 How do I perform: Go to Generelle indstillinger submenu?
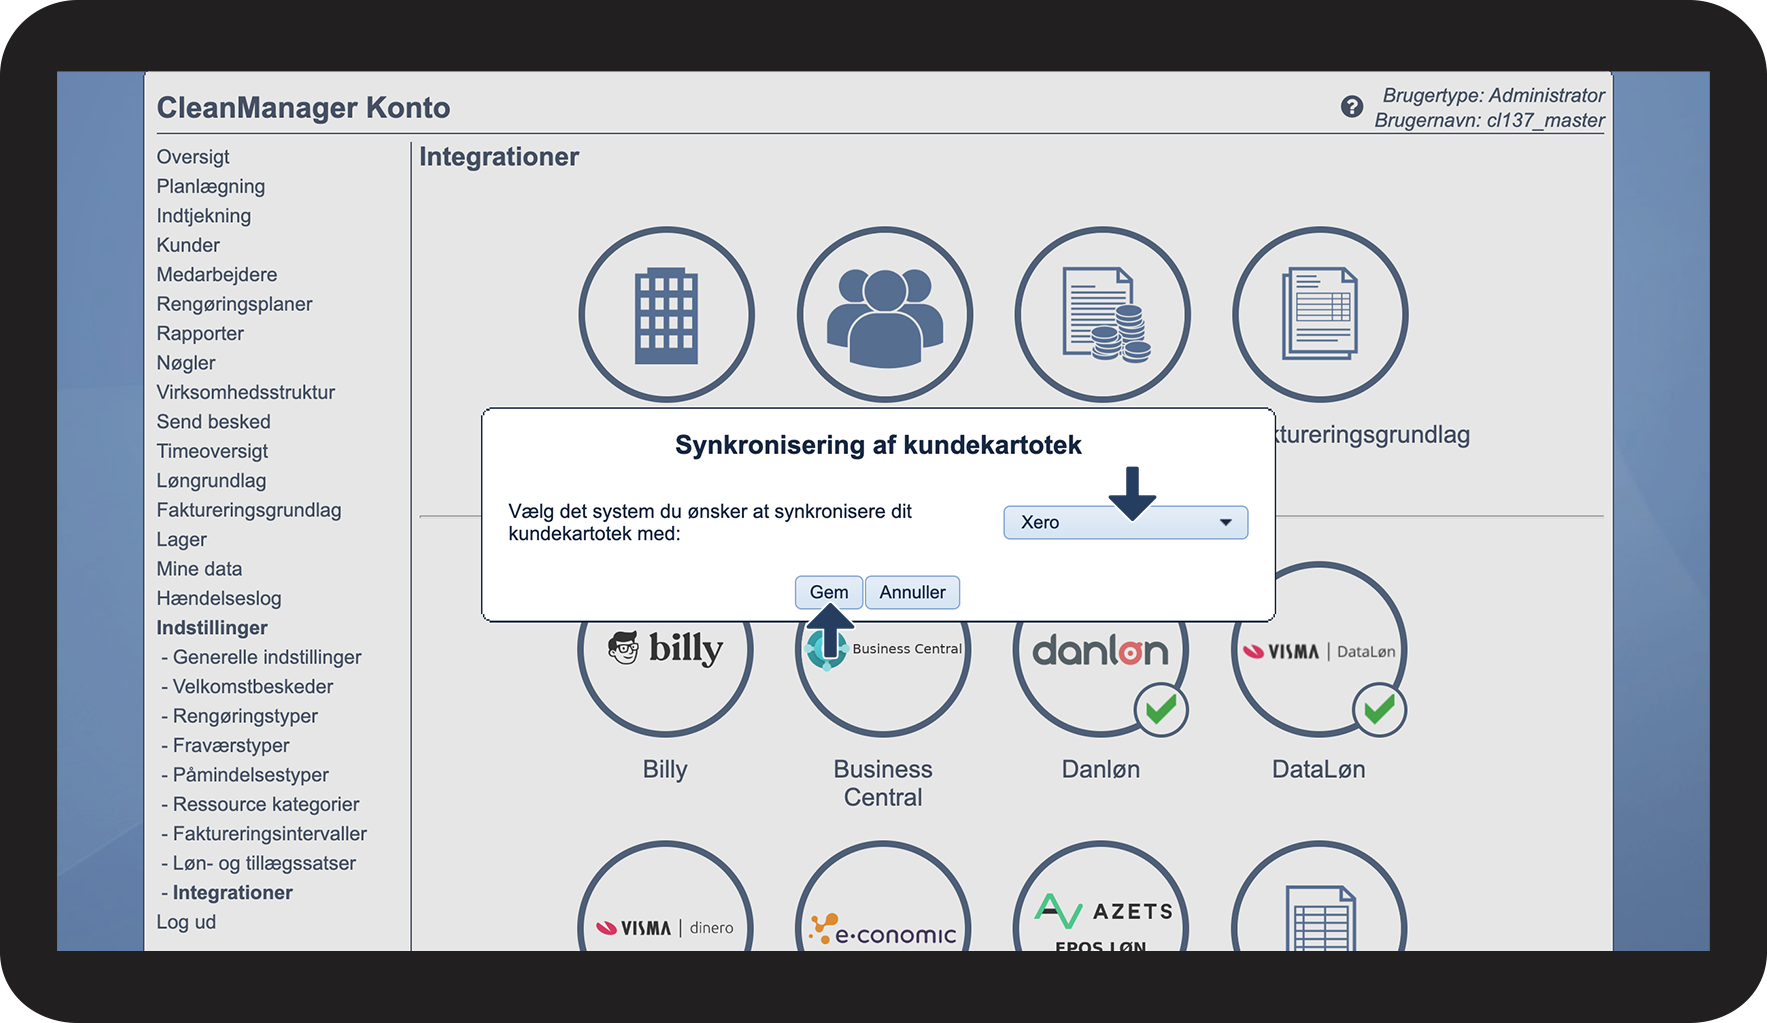point(267,657)
